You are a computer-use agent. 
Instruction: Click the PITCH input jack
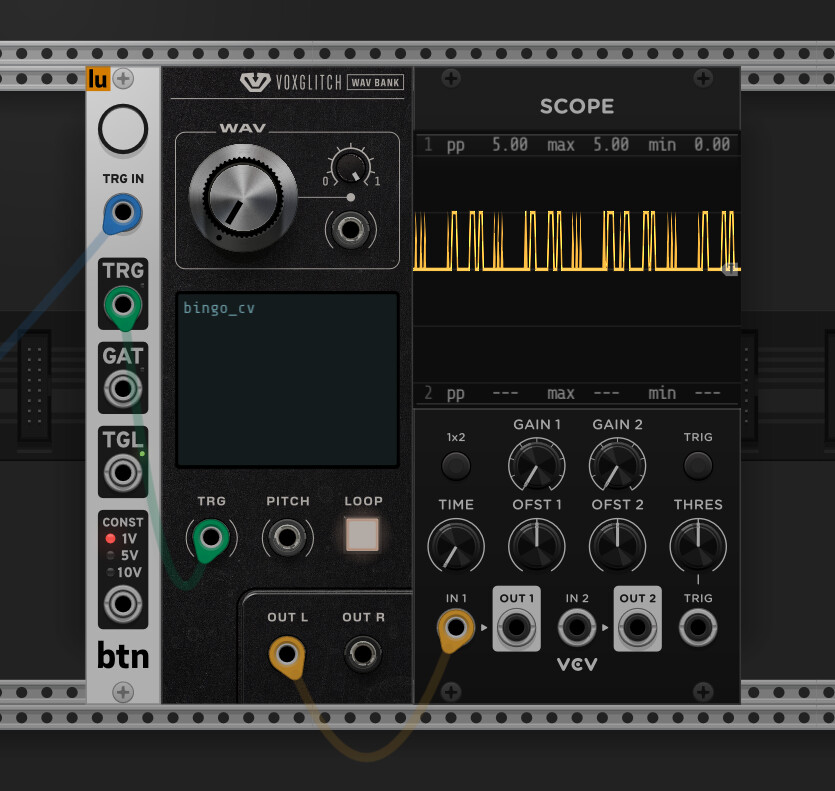pos(288,537)
